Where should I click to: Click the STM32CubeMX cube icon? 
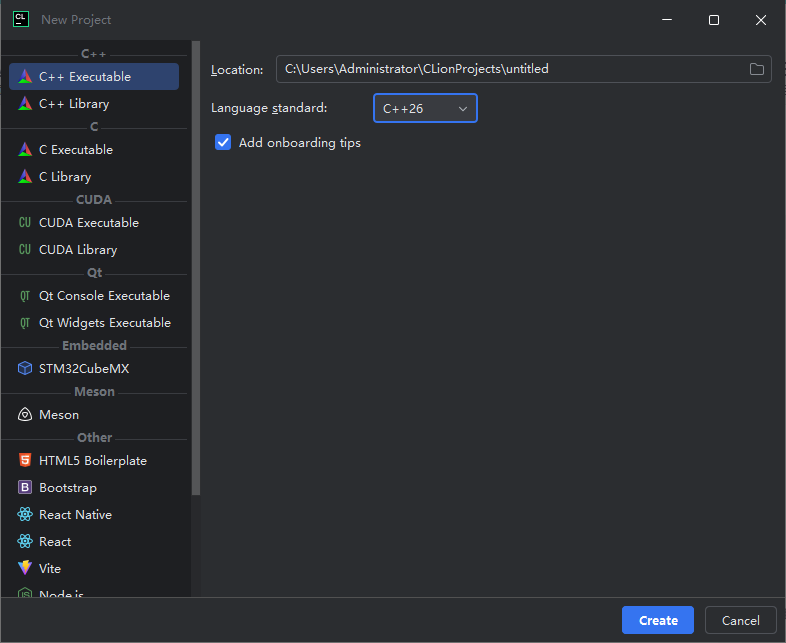point(25,368)
